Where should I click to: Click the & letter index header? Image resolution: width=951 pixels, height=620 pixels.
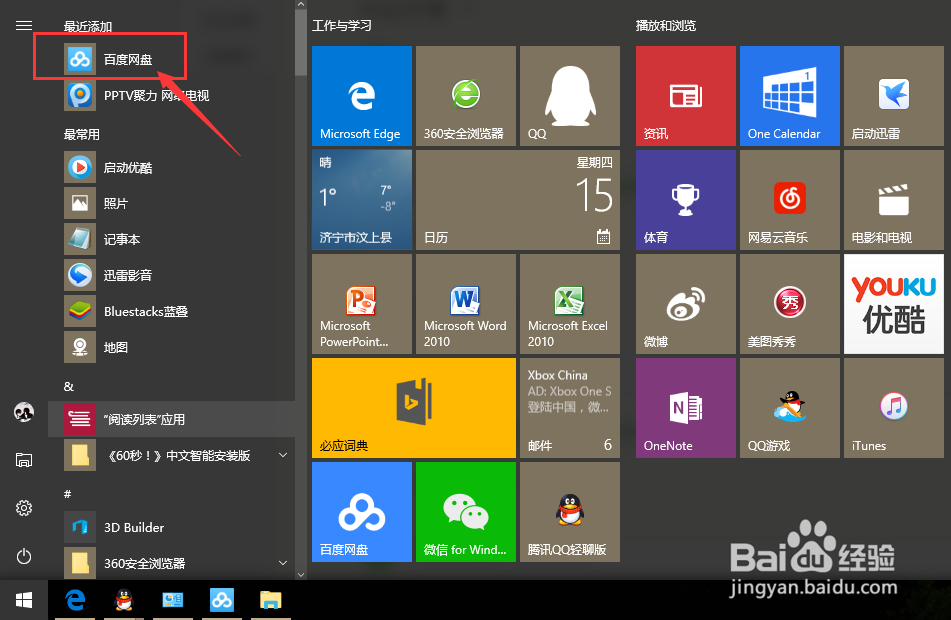click(x=69, y=386)
